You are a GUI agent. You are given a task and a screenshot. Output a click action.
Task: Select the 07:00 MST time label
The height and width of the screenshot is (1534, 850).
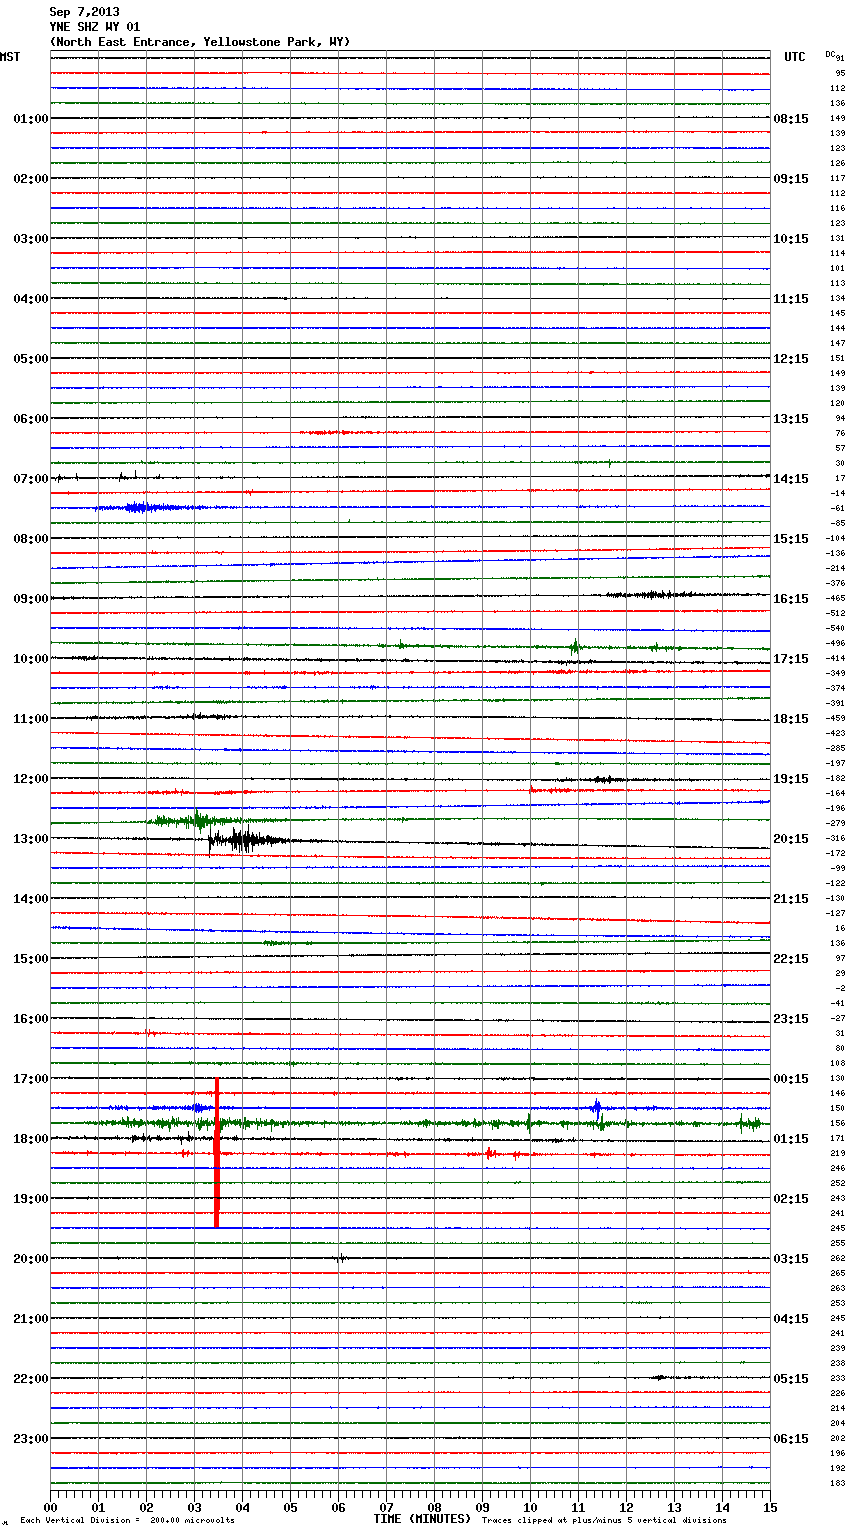click(31, 479)
